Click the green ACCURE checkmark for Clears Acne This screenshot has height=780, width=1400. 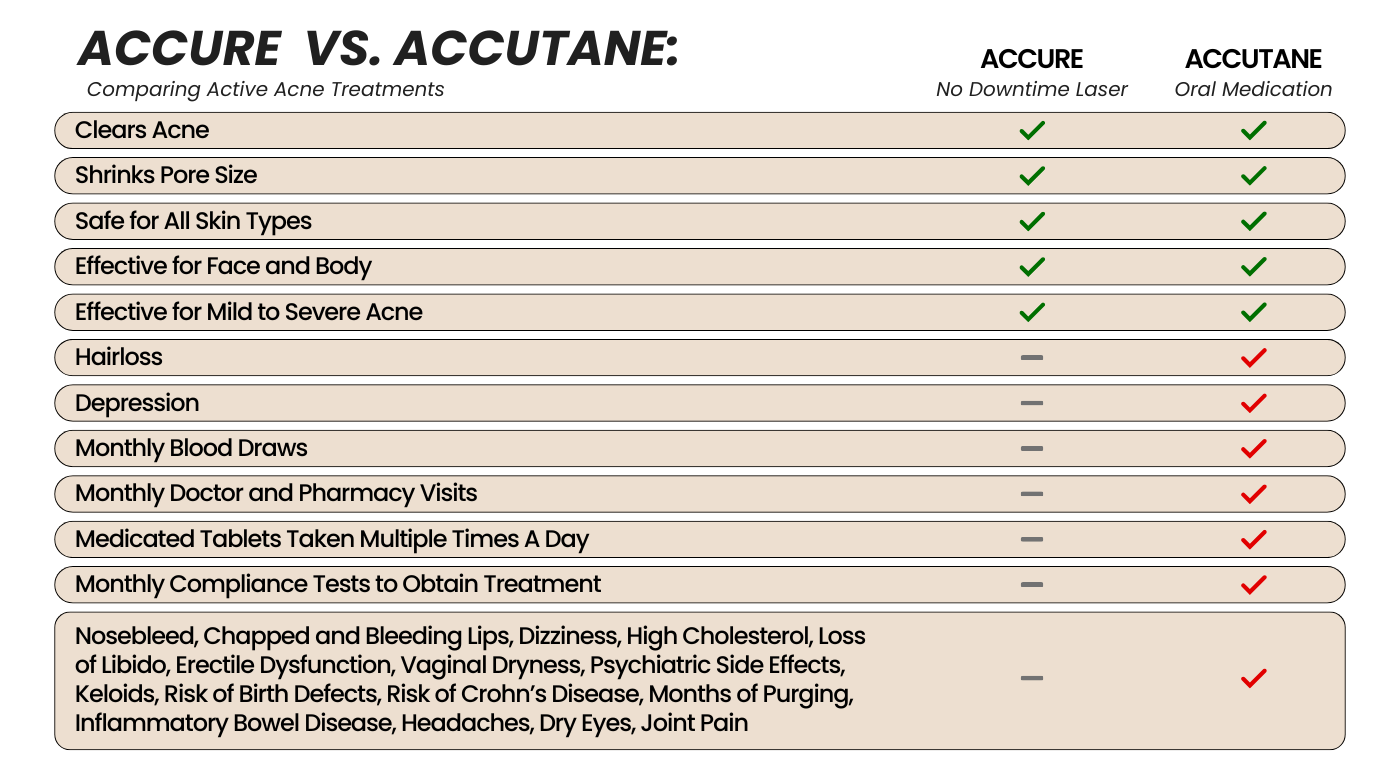click(x=1032, y=130)
